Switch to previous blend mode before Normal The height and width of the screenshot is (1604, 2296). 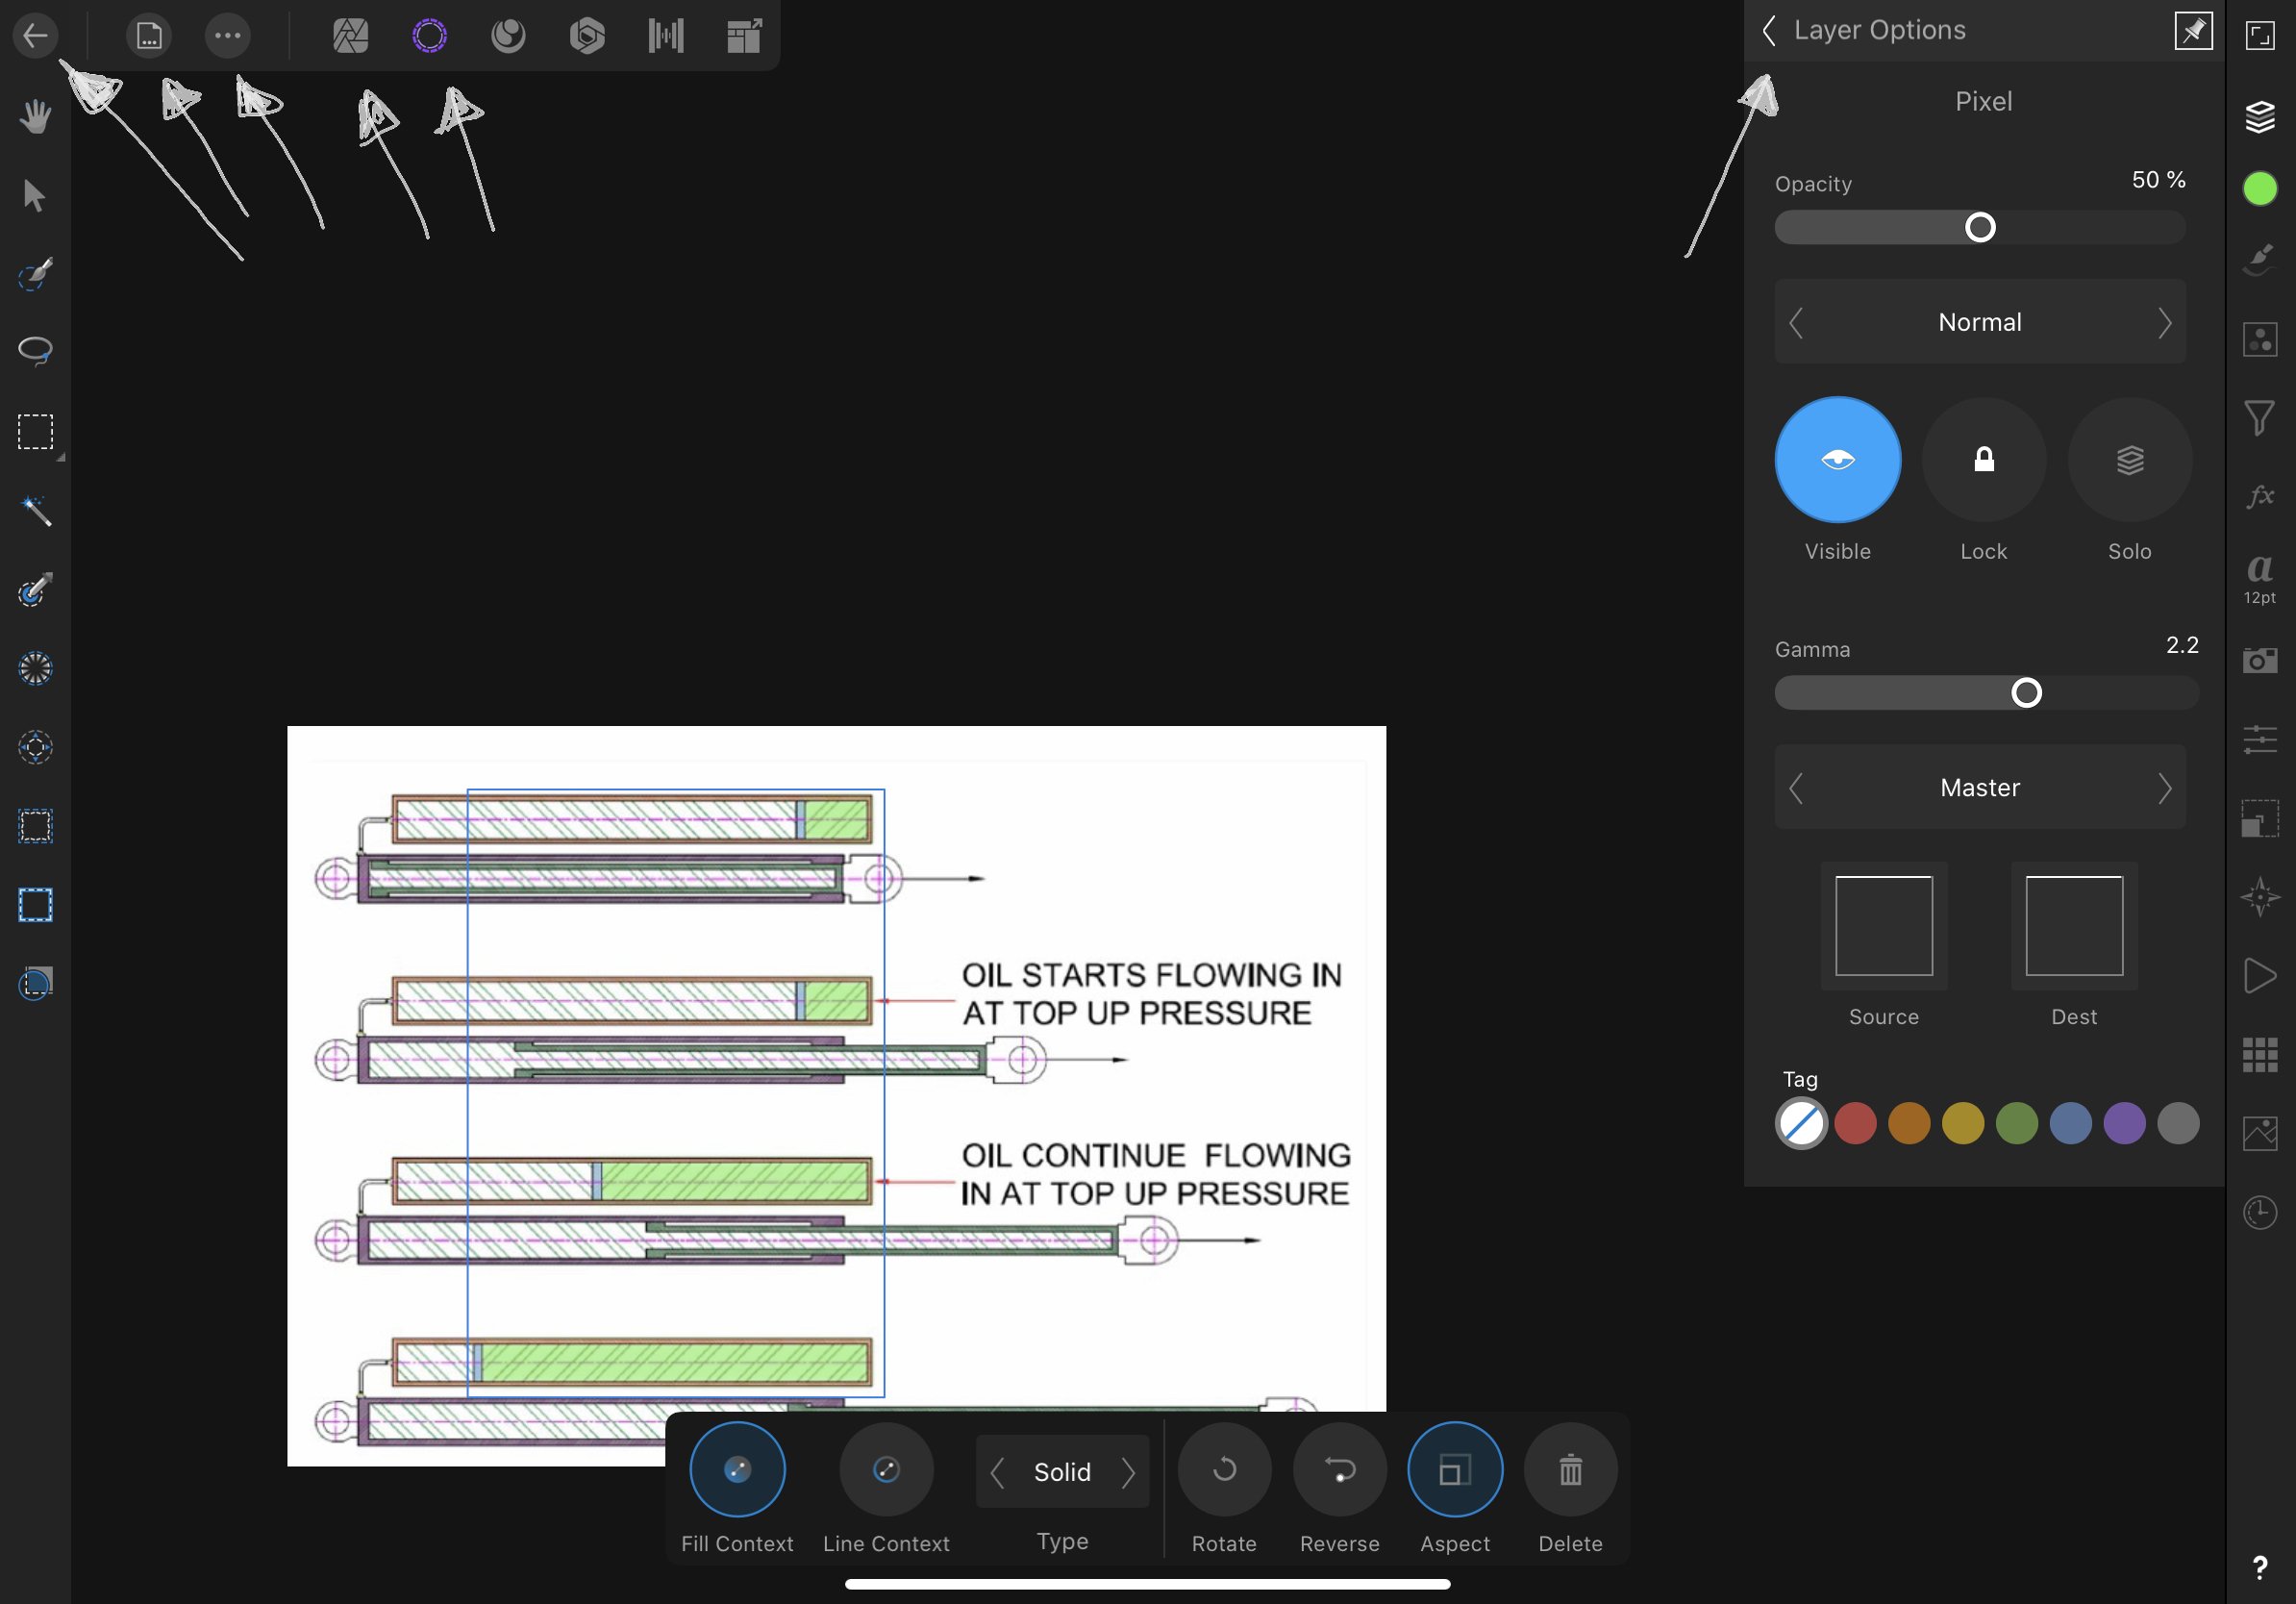click(1796, 323)
